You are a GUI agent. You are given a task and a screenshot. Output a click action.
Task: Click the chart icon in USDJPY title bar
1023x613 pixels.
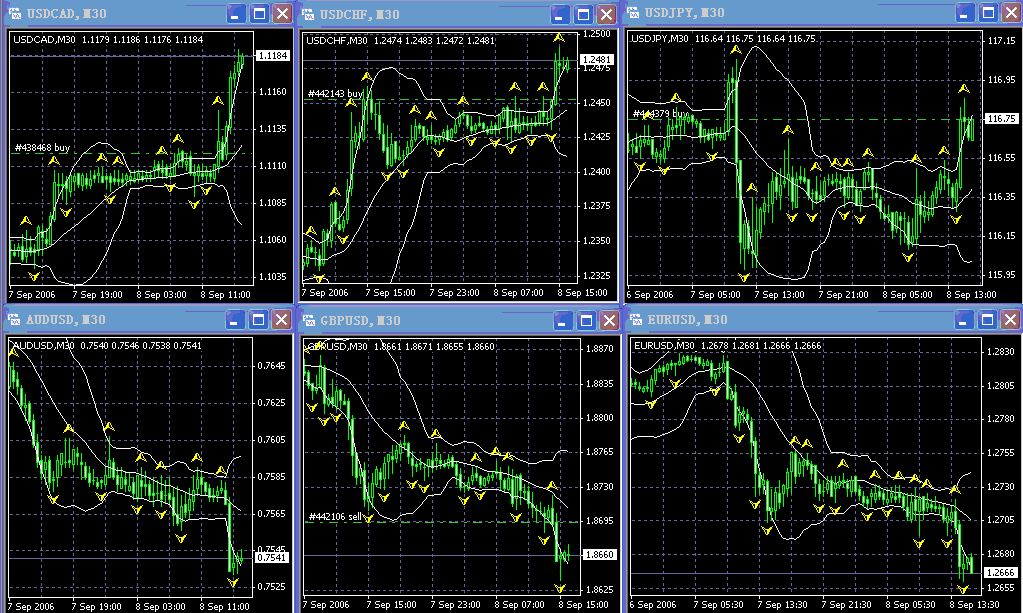pyautogui.click(x=633, y=12)
